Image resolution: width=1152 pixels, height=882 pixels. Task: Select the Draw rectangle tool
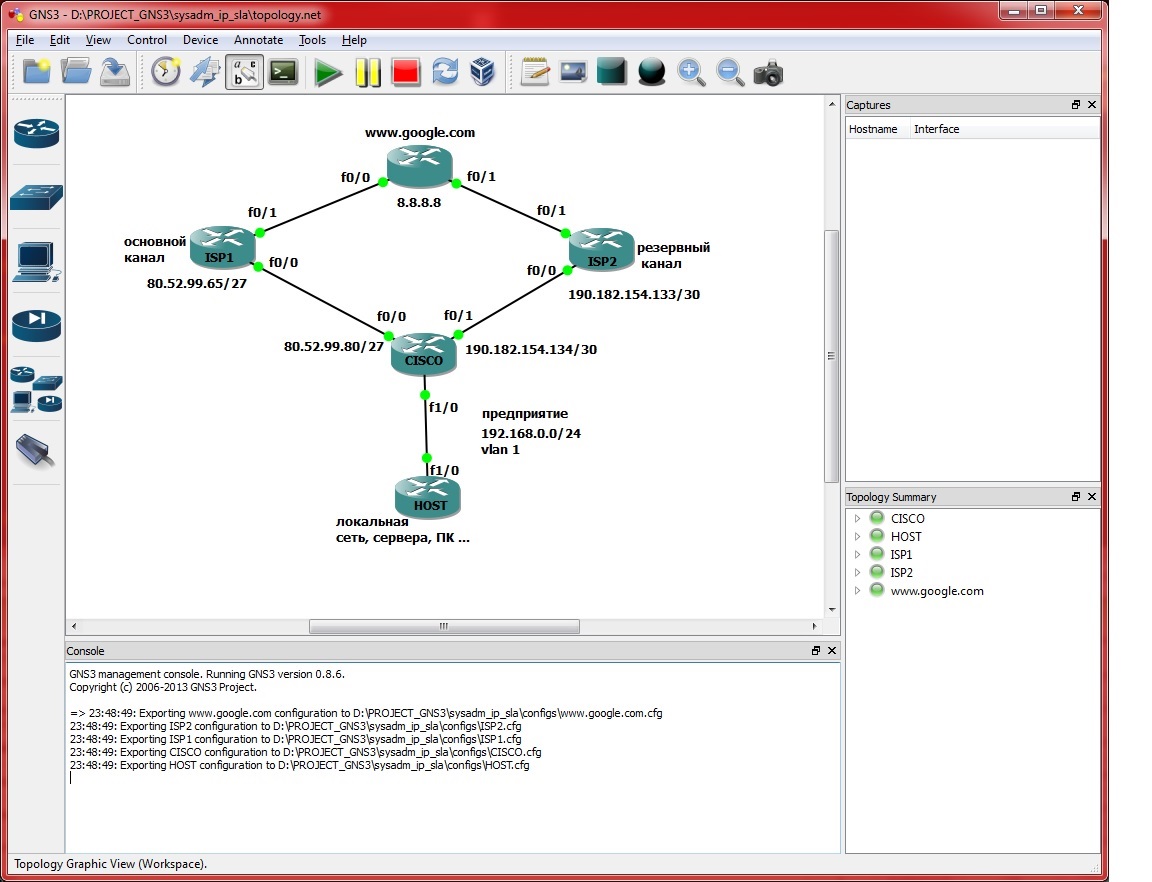pos(611,72)
